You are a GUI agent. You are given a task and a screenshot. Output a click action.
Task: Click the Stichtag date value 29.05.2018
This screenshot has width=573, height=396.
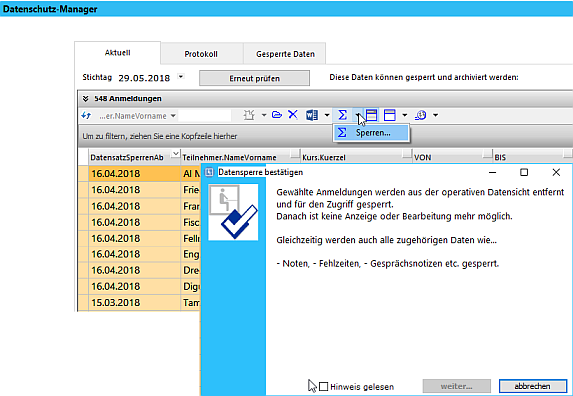144,78
